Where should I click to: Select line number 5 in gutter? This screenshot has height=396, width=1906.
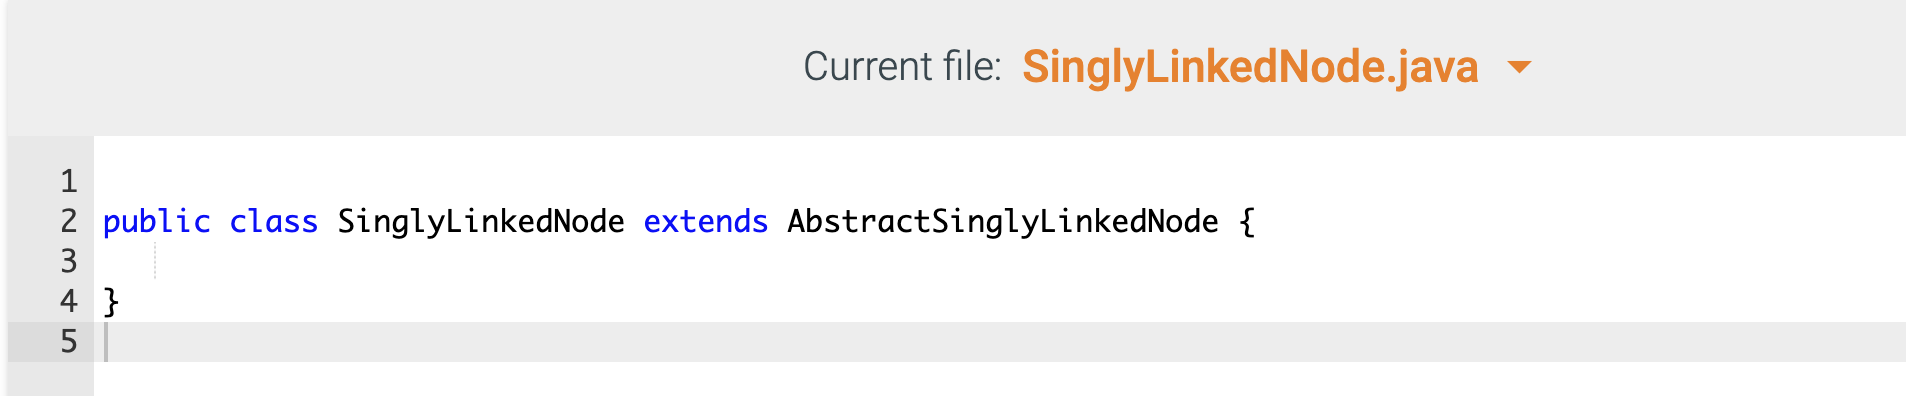(x=68, y=341)
